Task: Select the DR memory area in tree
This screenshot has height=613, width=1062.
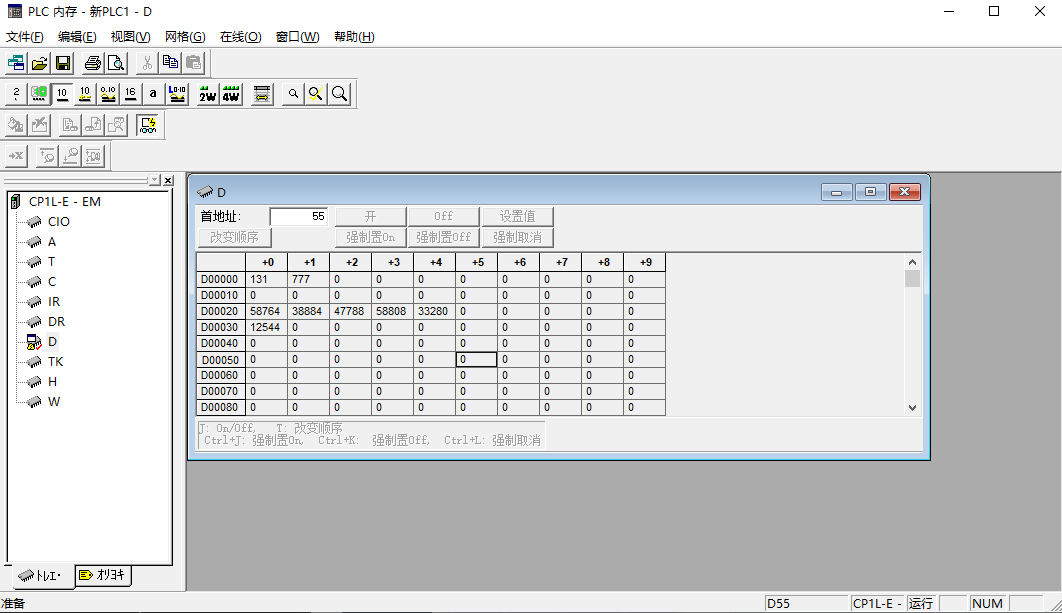Action: pyautogui.click(x=56, y=322)
